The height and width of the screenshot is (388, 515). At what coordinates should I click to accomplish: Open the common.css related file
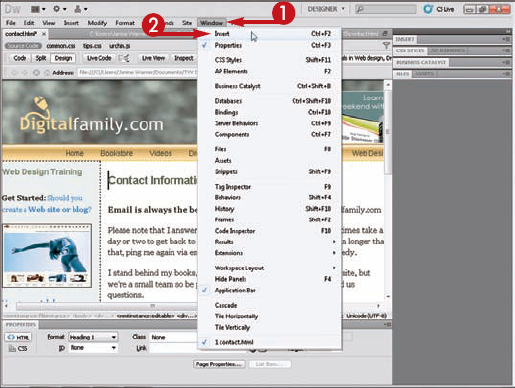[61, 46]
